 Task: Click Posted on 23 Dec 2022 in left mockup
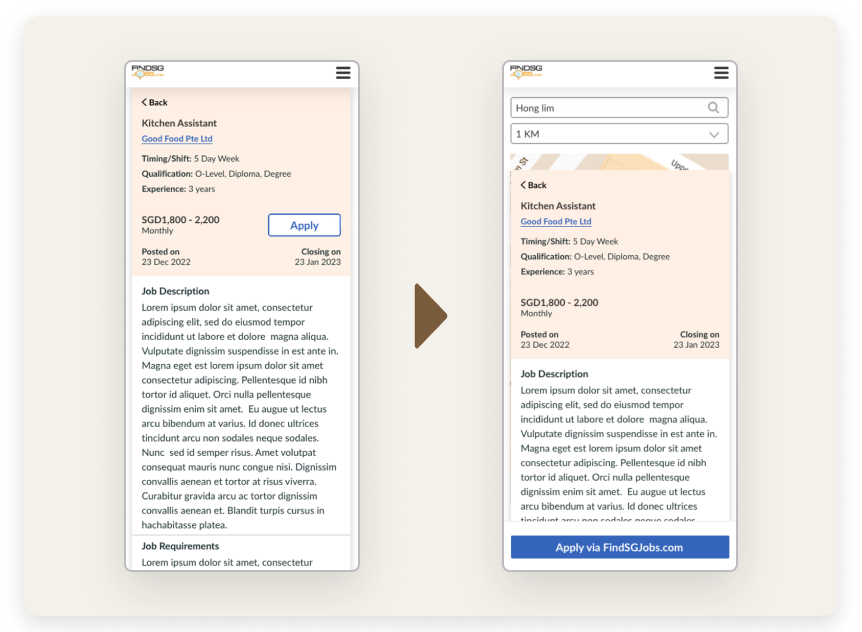pyautogui.click(x=166, y=257)
